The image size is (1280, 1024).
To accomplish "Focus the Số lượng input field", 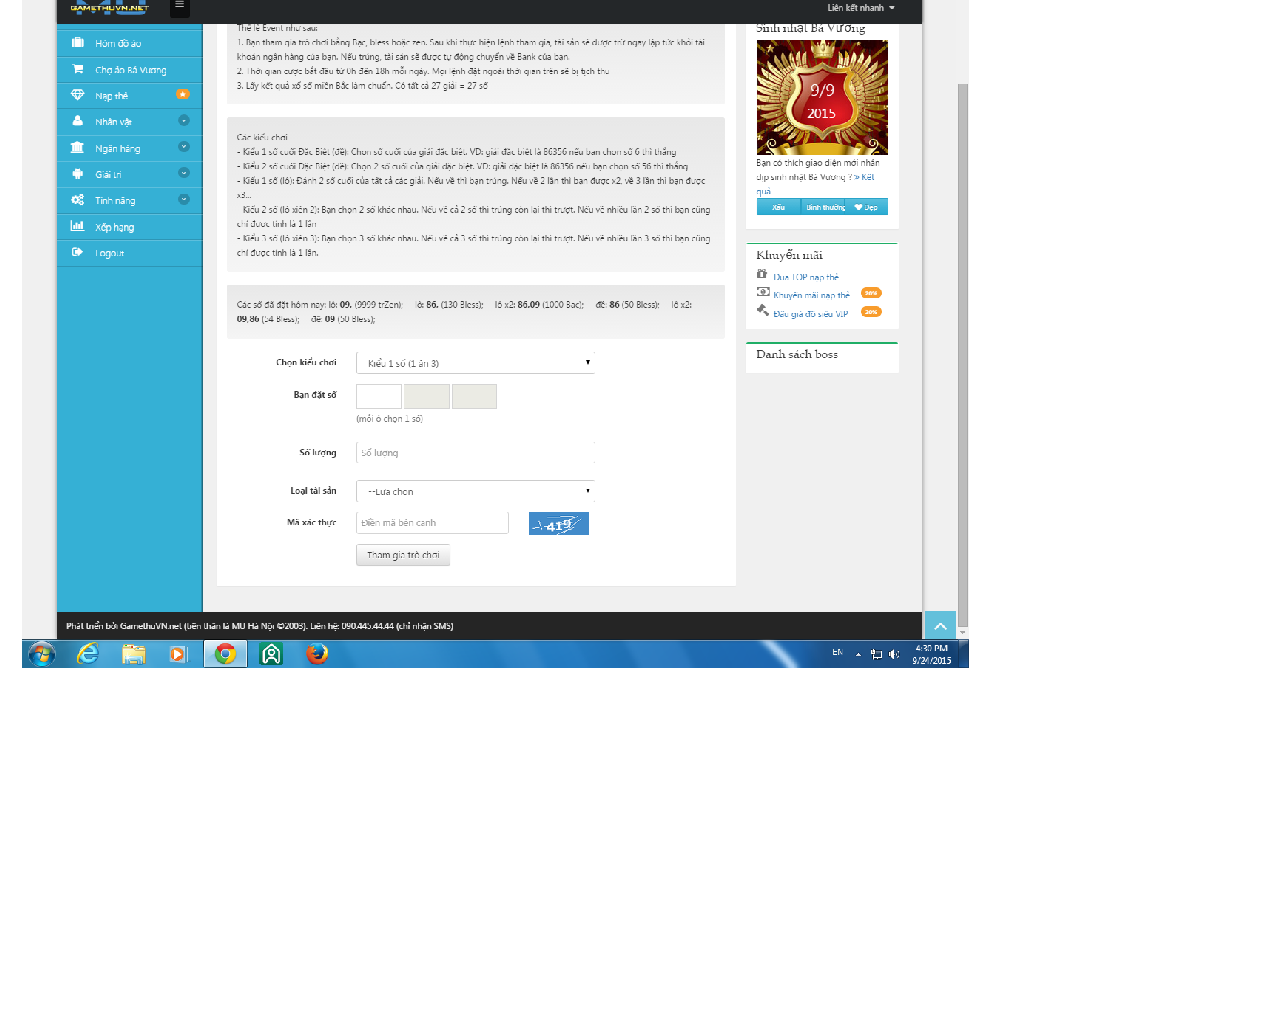I will point(475,453).
